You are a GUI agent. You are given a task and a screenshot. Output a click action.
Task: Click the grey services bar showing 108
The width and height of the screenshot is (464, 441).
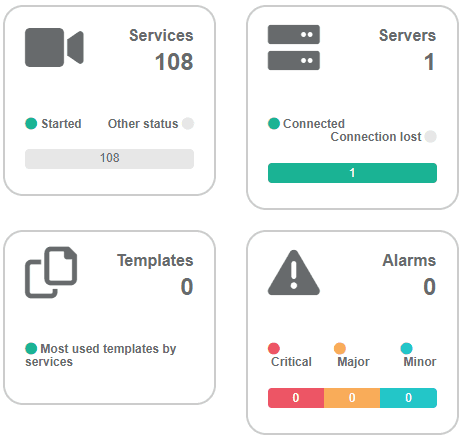(109, 159)
